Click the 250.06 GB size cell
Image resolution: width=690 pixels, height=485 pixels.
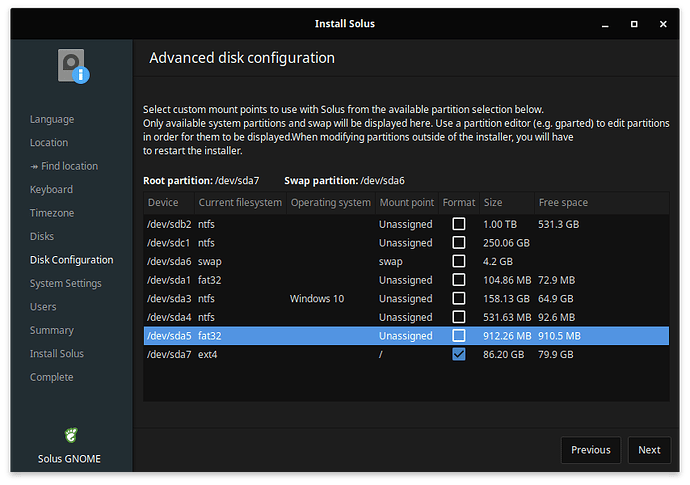tap(506, 243)
